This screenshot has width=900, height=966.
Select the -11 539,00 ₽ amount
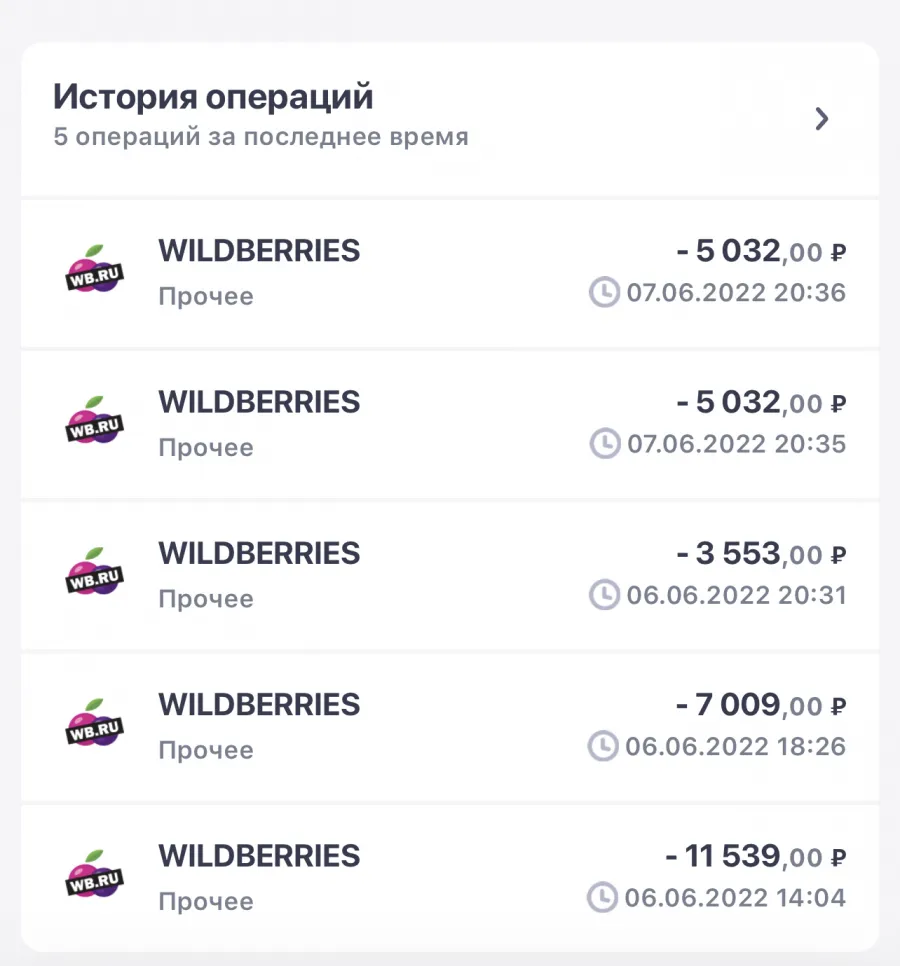pyautogui.click(x=756, y=856)
